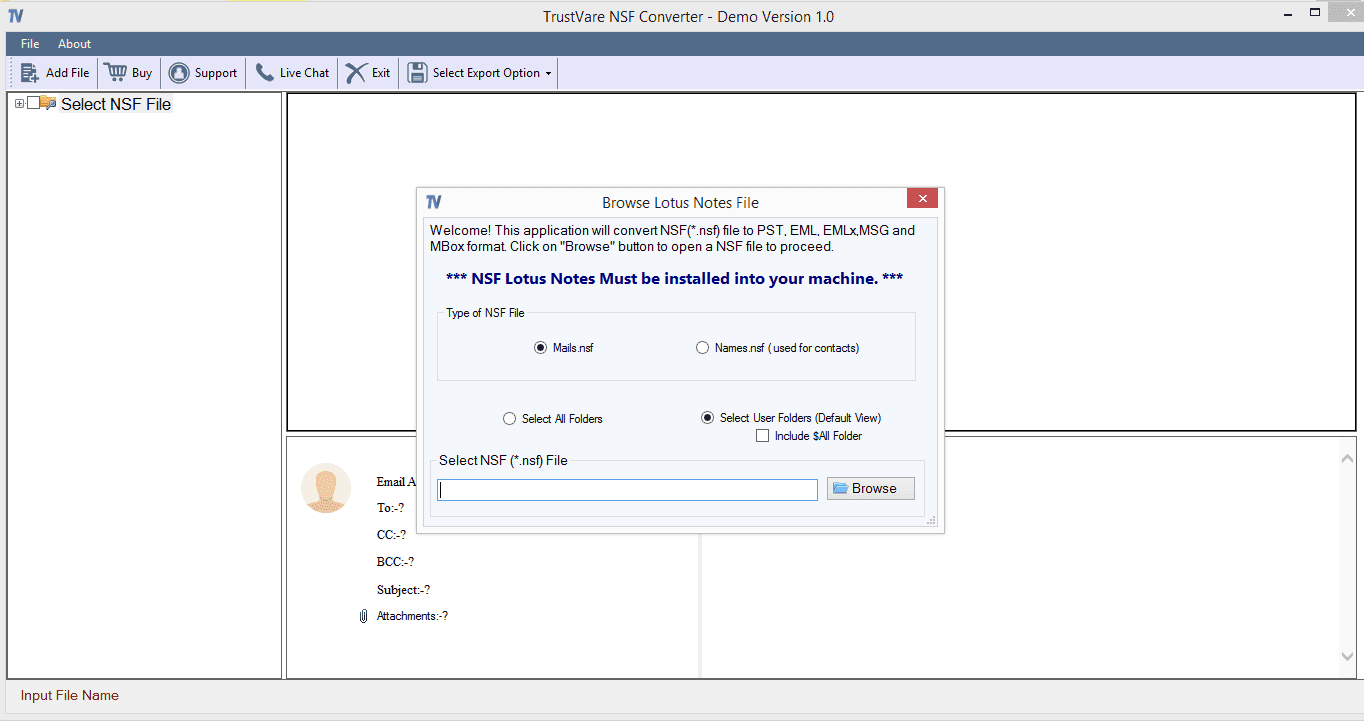Select the Names.nsf contacts radio button
This screenshot has height=721, width=1364.
click(x=703, y=347)
